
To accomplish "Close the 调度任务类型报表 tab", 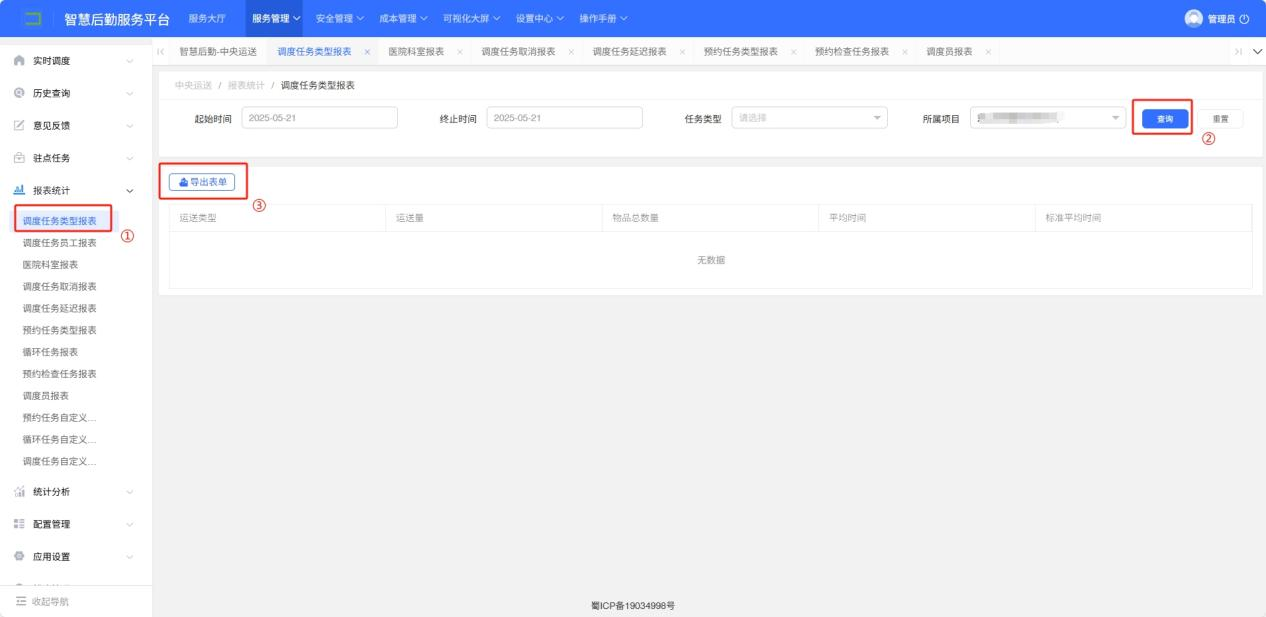I will pyautogui.click(x=367, y=51).
